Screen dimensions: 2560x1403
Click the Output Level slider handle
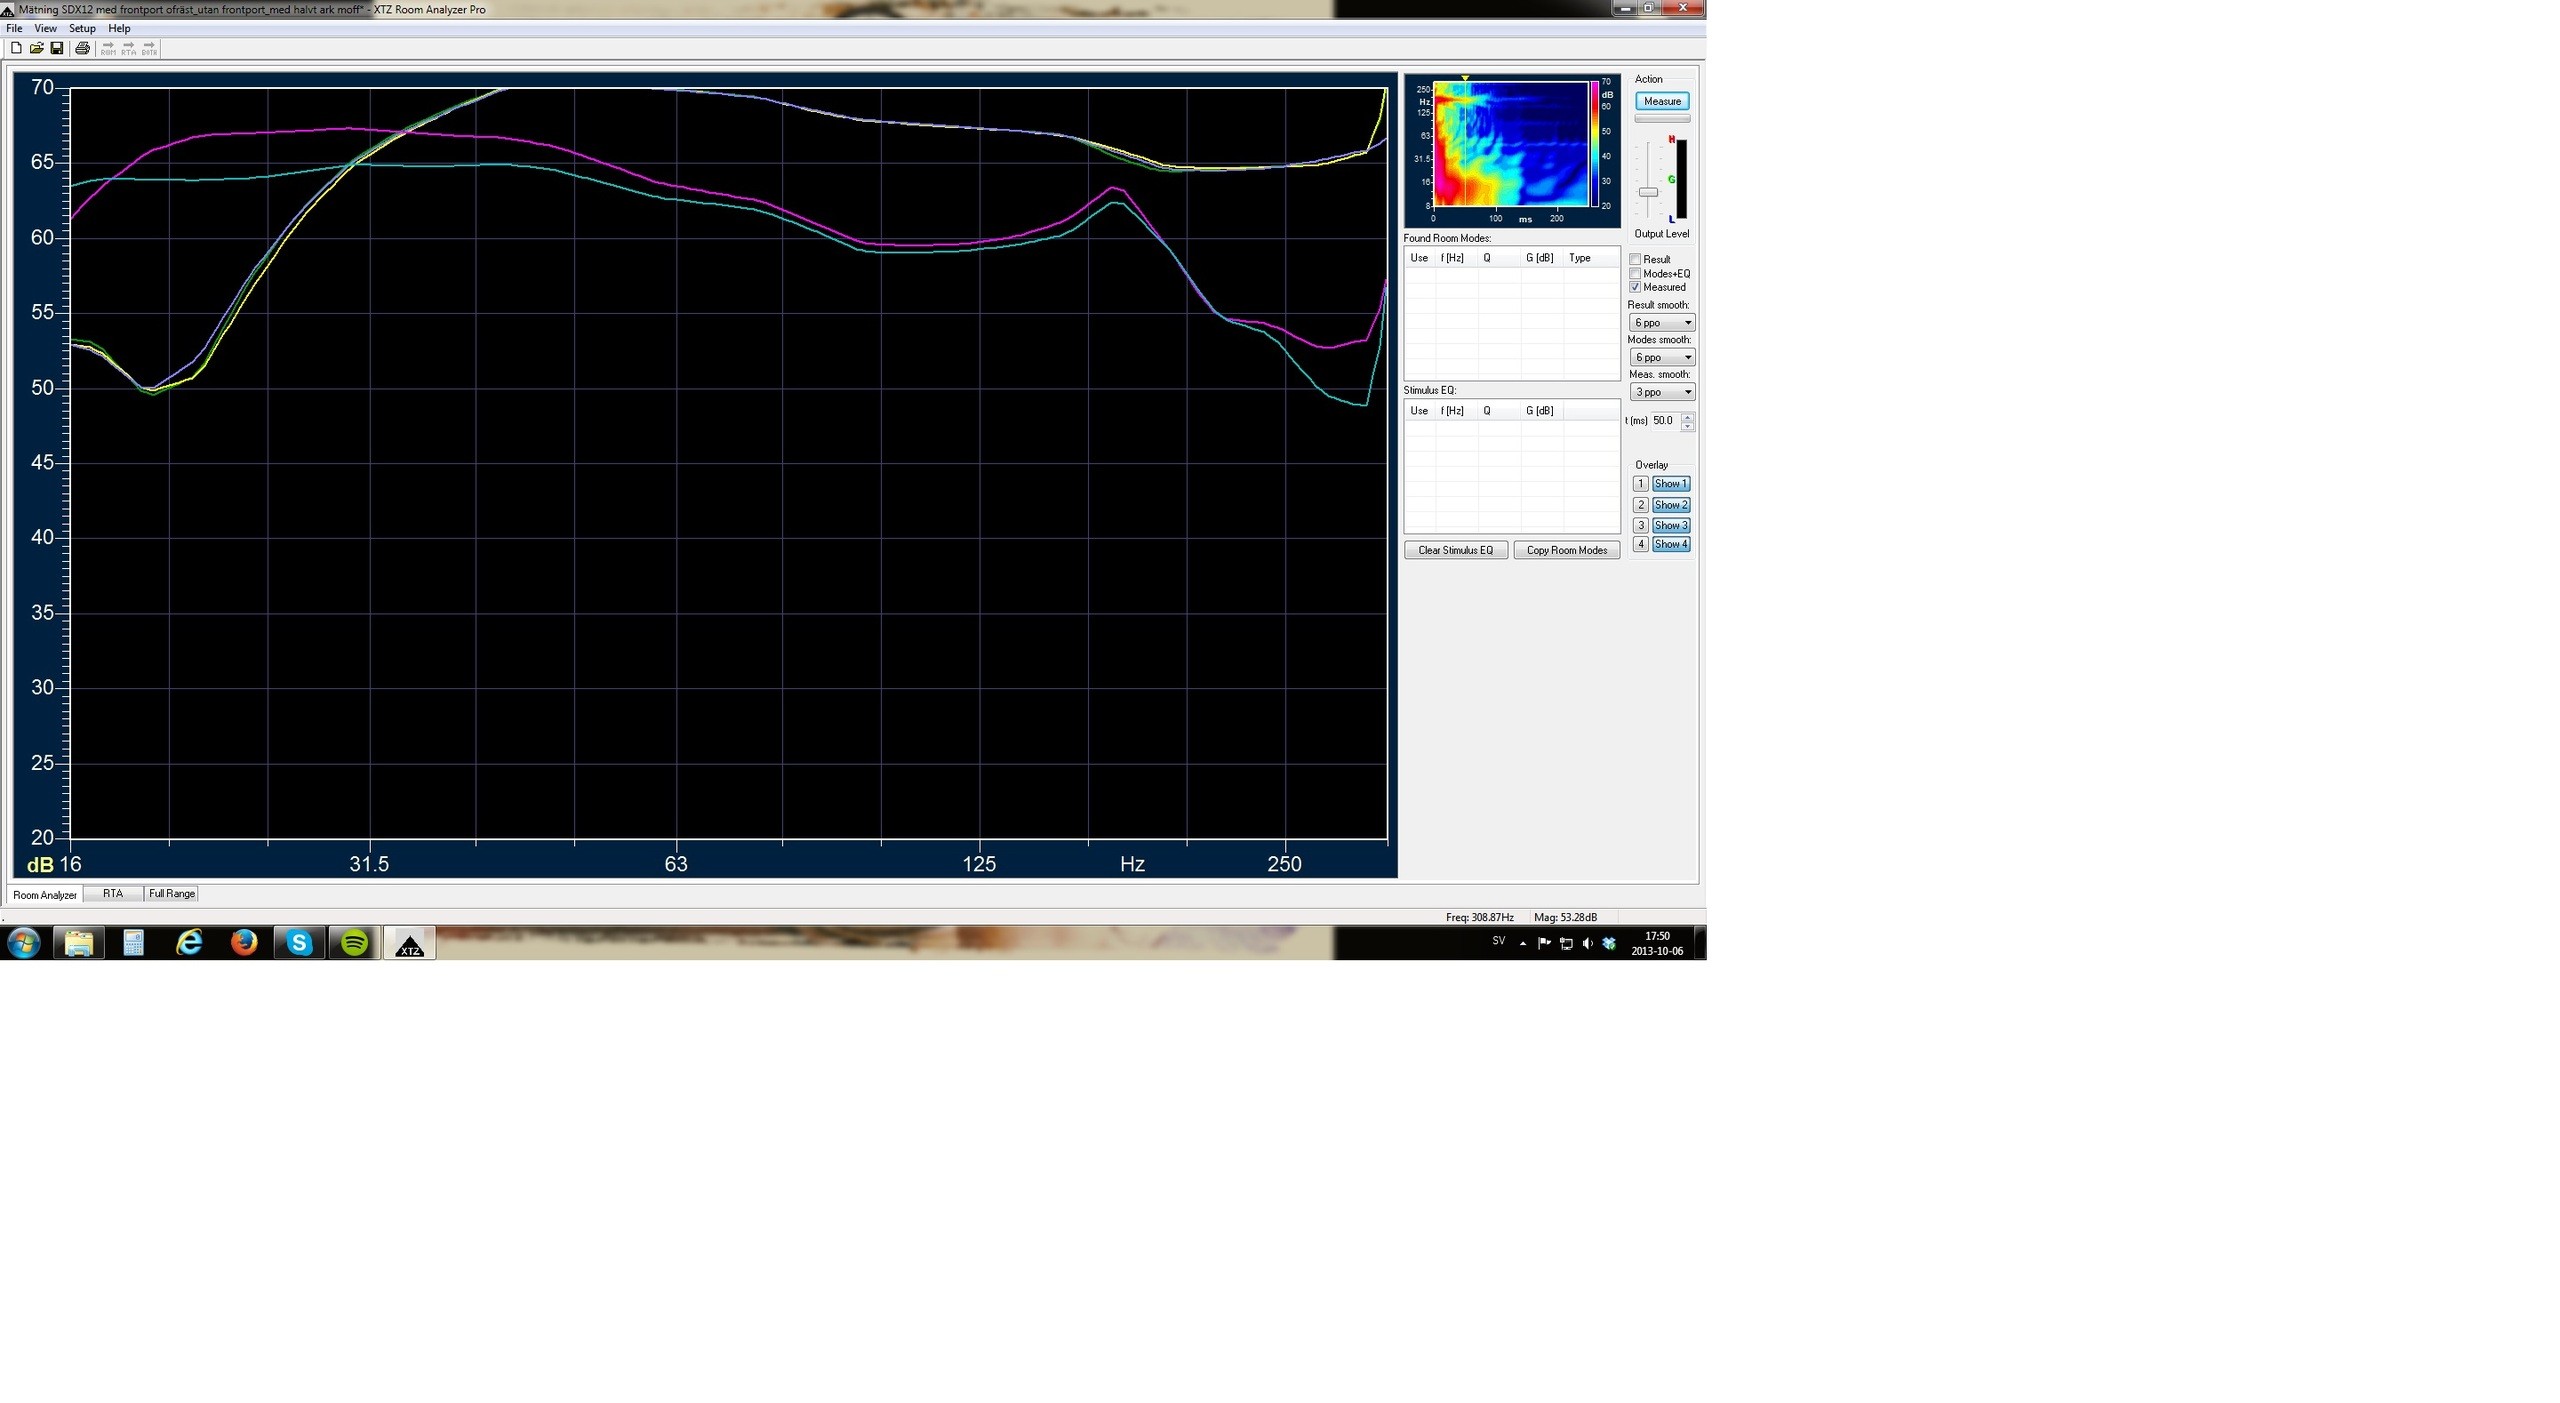[x=1648, y=192]
